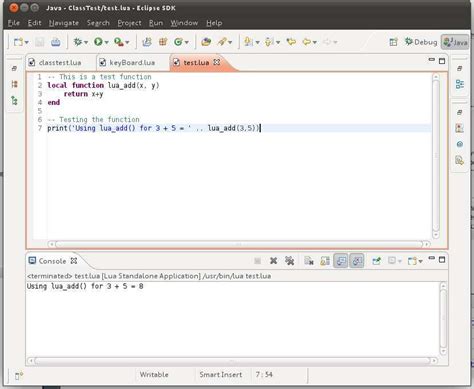This screenshot has height=389, width=474.
Task: Click the Restore button in left trim
Action: click(x=14, y=68)
